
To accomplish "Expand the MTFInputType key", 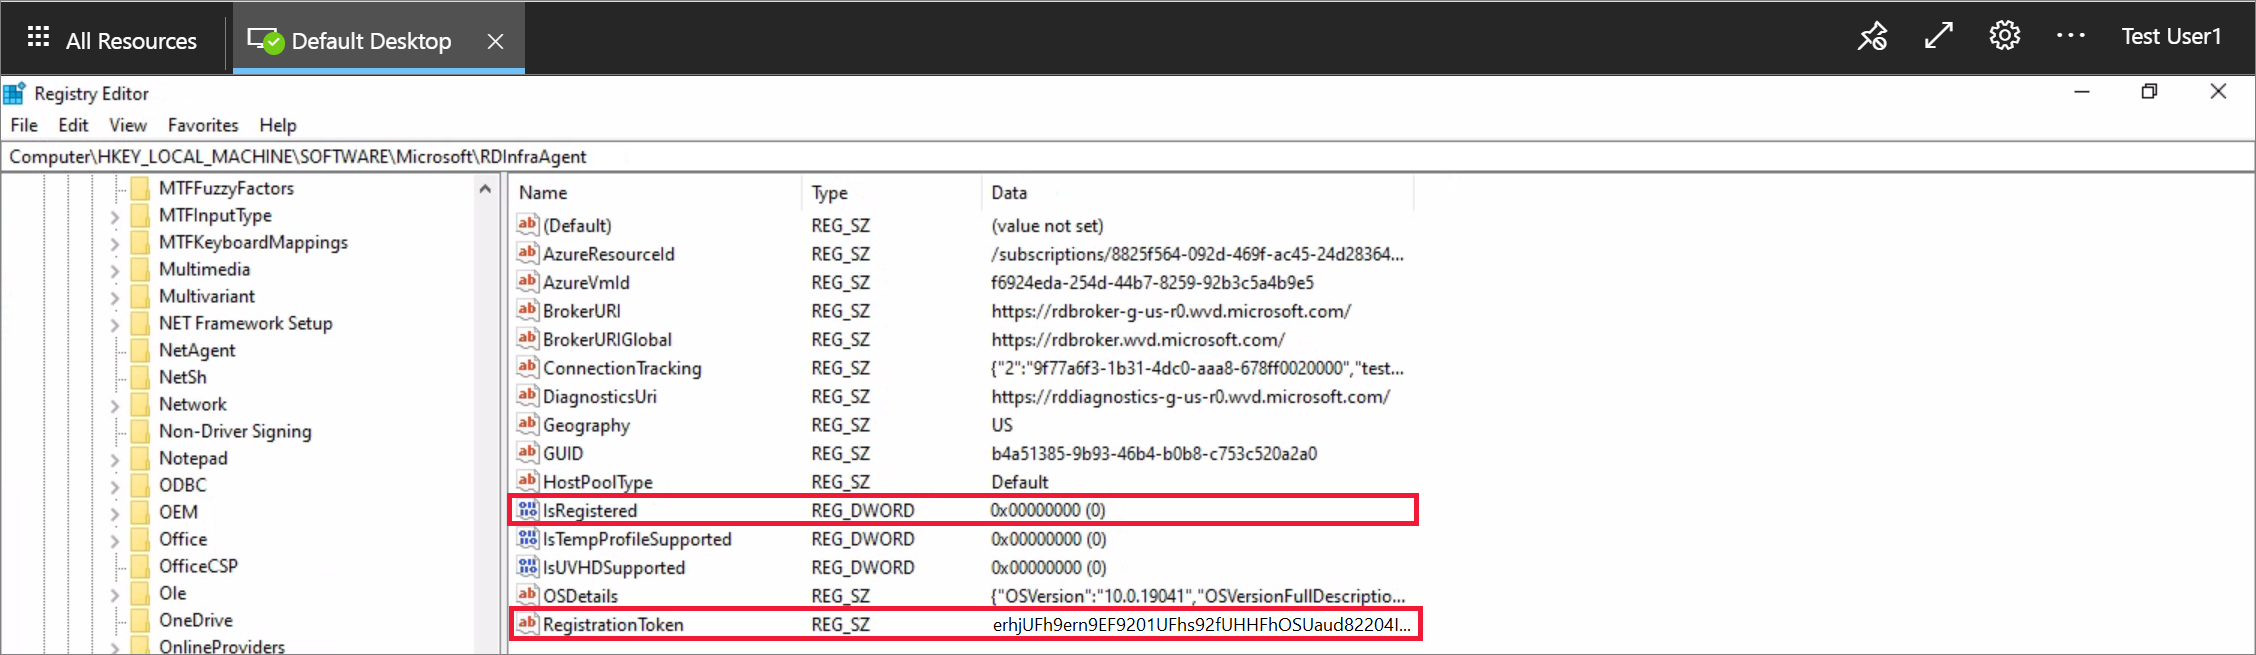I will [114, 216].
